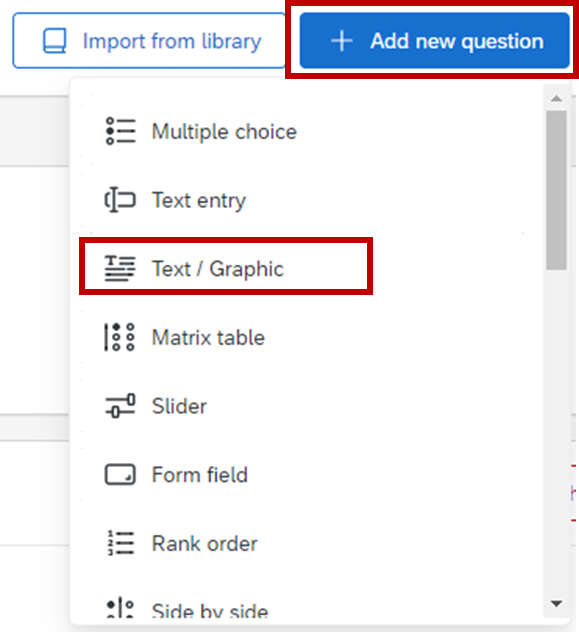Open Import from library
The image size is (579, 632).
pos(149,40)
